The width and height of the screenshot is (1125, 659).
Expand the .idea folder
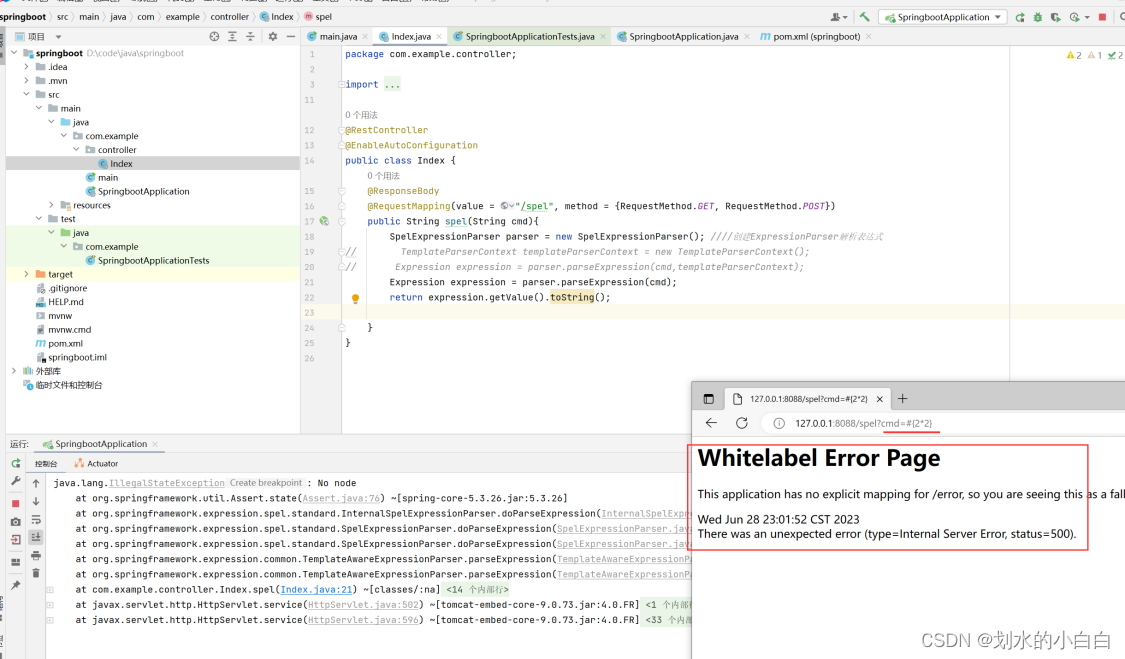point(27,67)
